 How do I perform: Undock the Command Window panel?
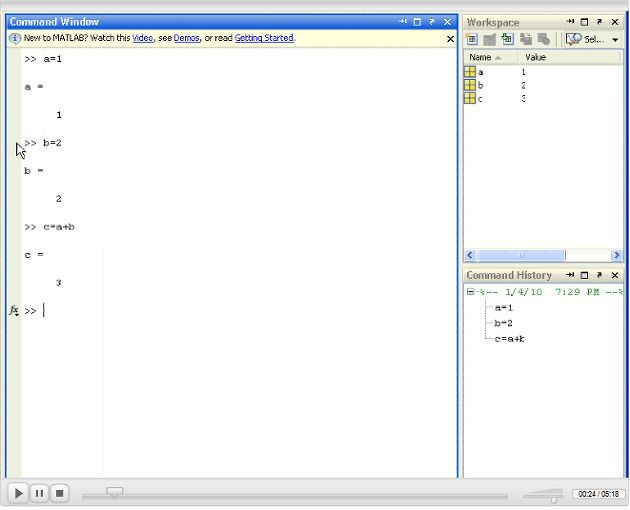coord(432,22)
